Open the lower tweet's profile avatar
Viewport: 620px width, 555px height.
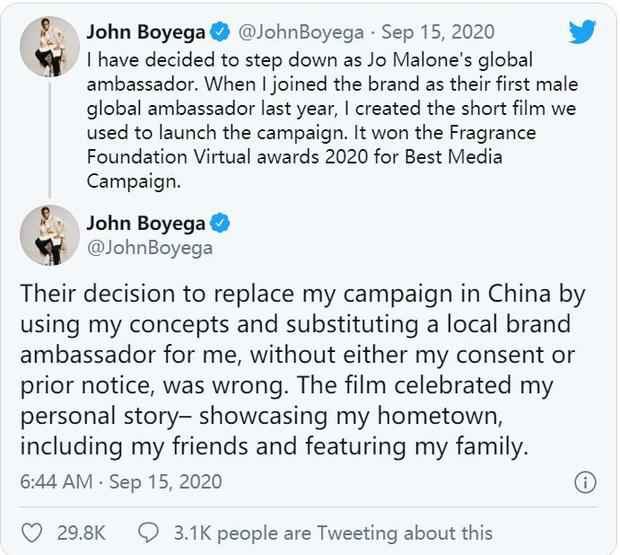pyautogui.click(x=50, y=235)
